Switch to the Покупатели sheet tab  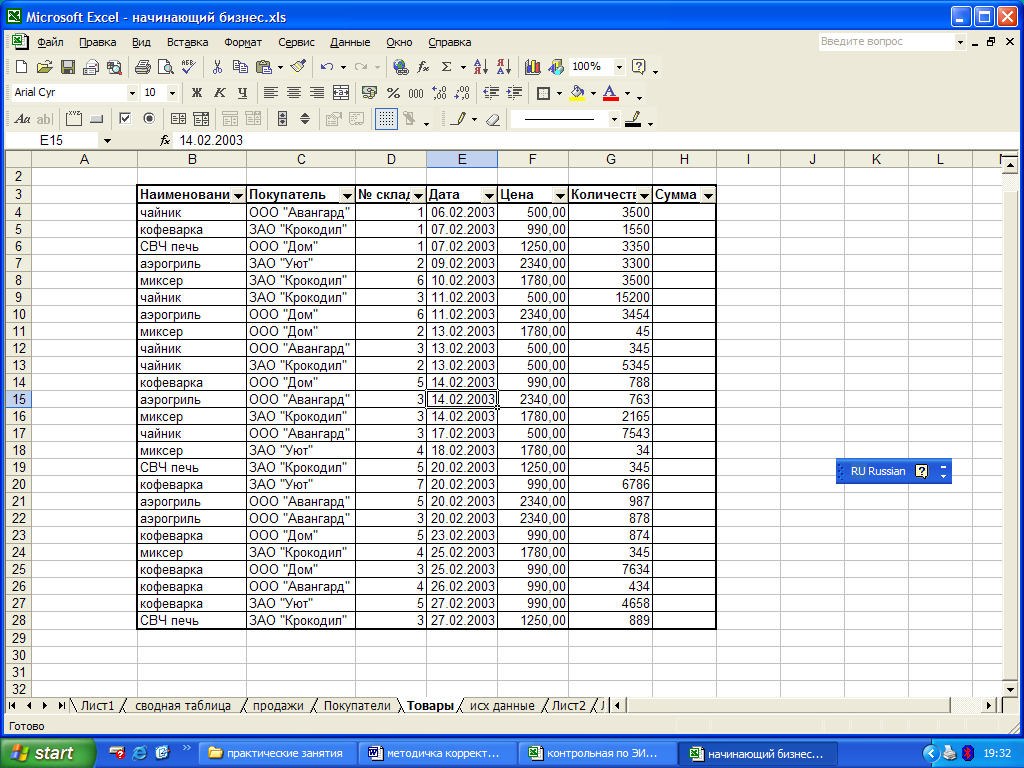tap(357, 706)
